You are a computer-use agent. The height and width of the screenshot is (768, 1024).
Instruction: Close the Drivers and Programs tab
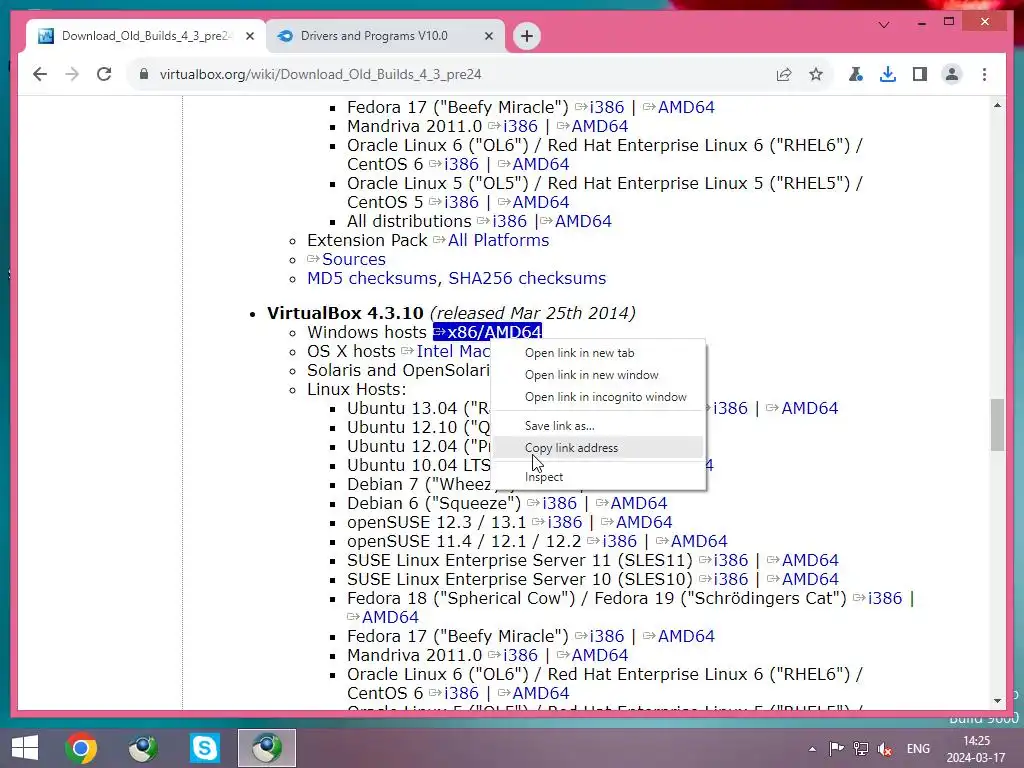(488, 37)
